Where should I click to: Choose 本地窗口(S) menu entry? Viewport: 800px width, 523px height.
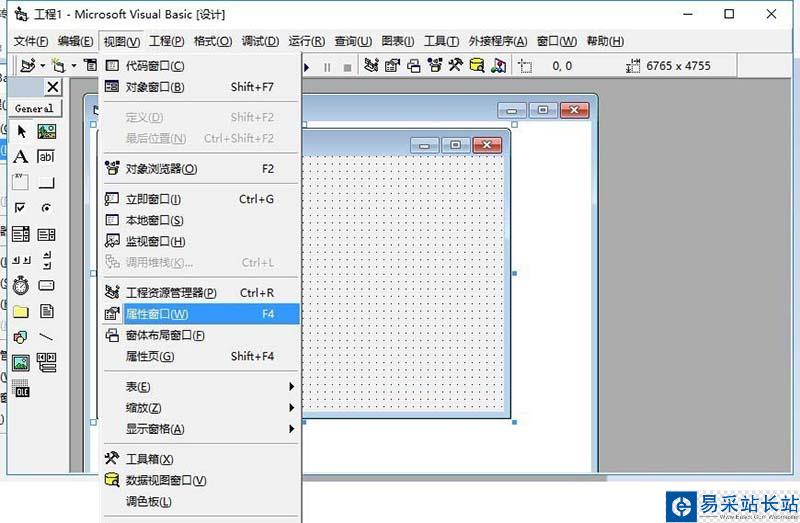pyautogui.click(x=202, y=220)
